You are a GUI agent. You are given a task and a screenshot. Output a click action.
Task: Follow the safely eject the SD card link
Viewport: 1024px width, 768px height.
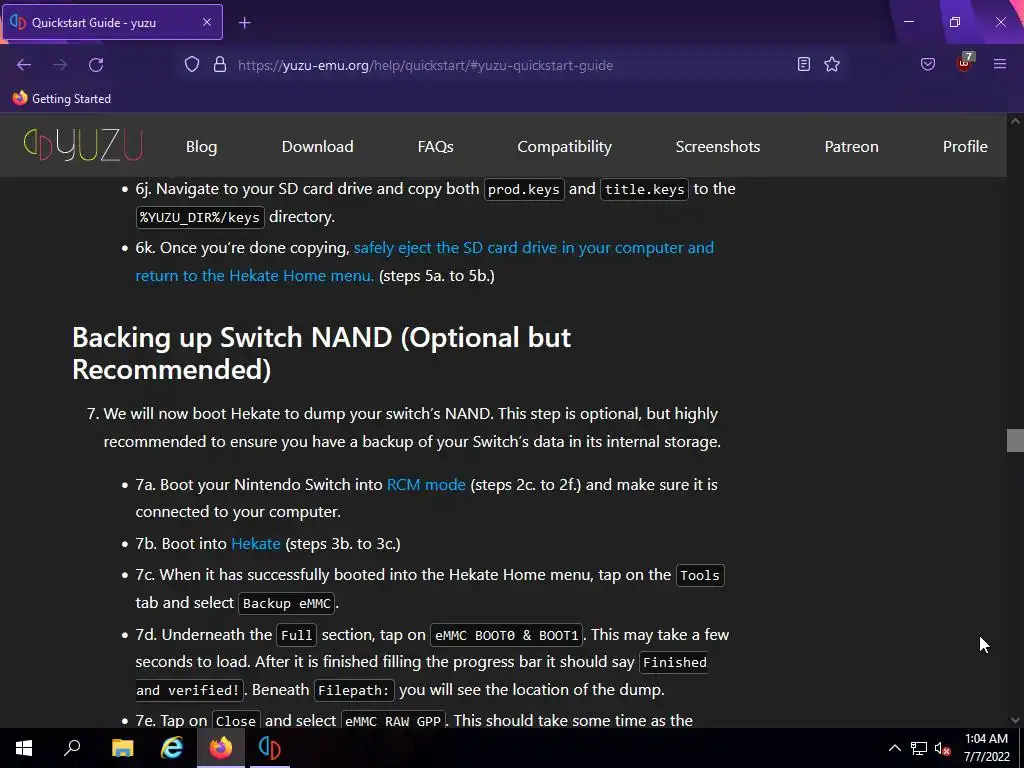pos(424,261)
